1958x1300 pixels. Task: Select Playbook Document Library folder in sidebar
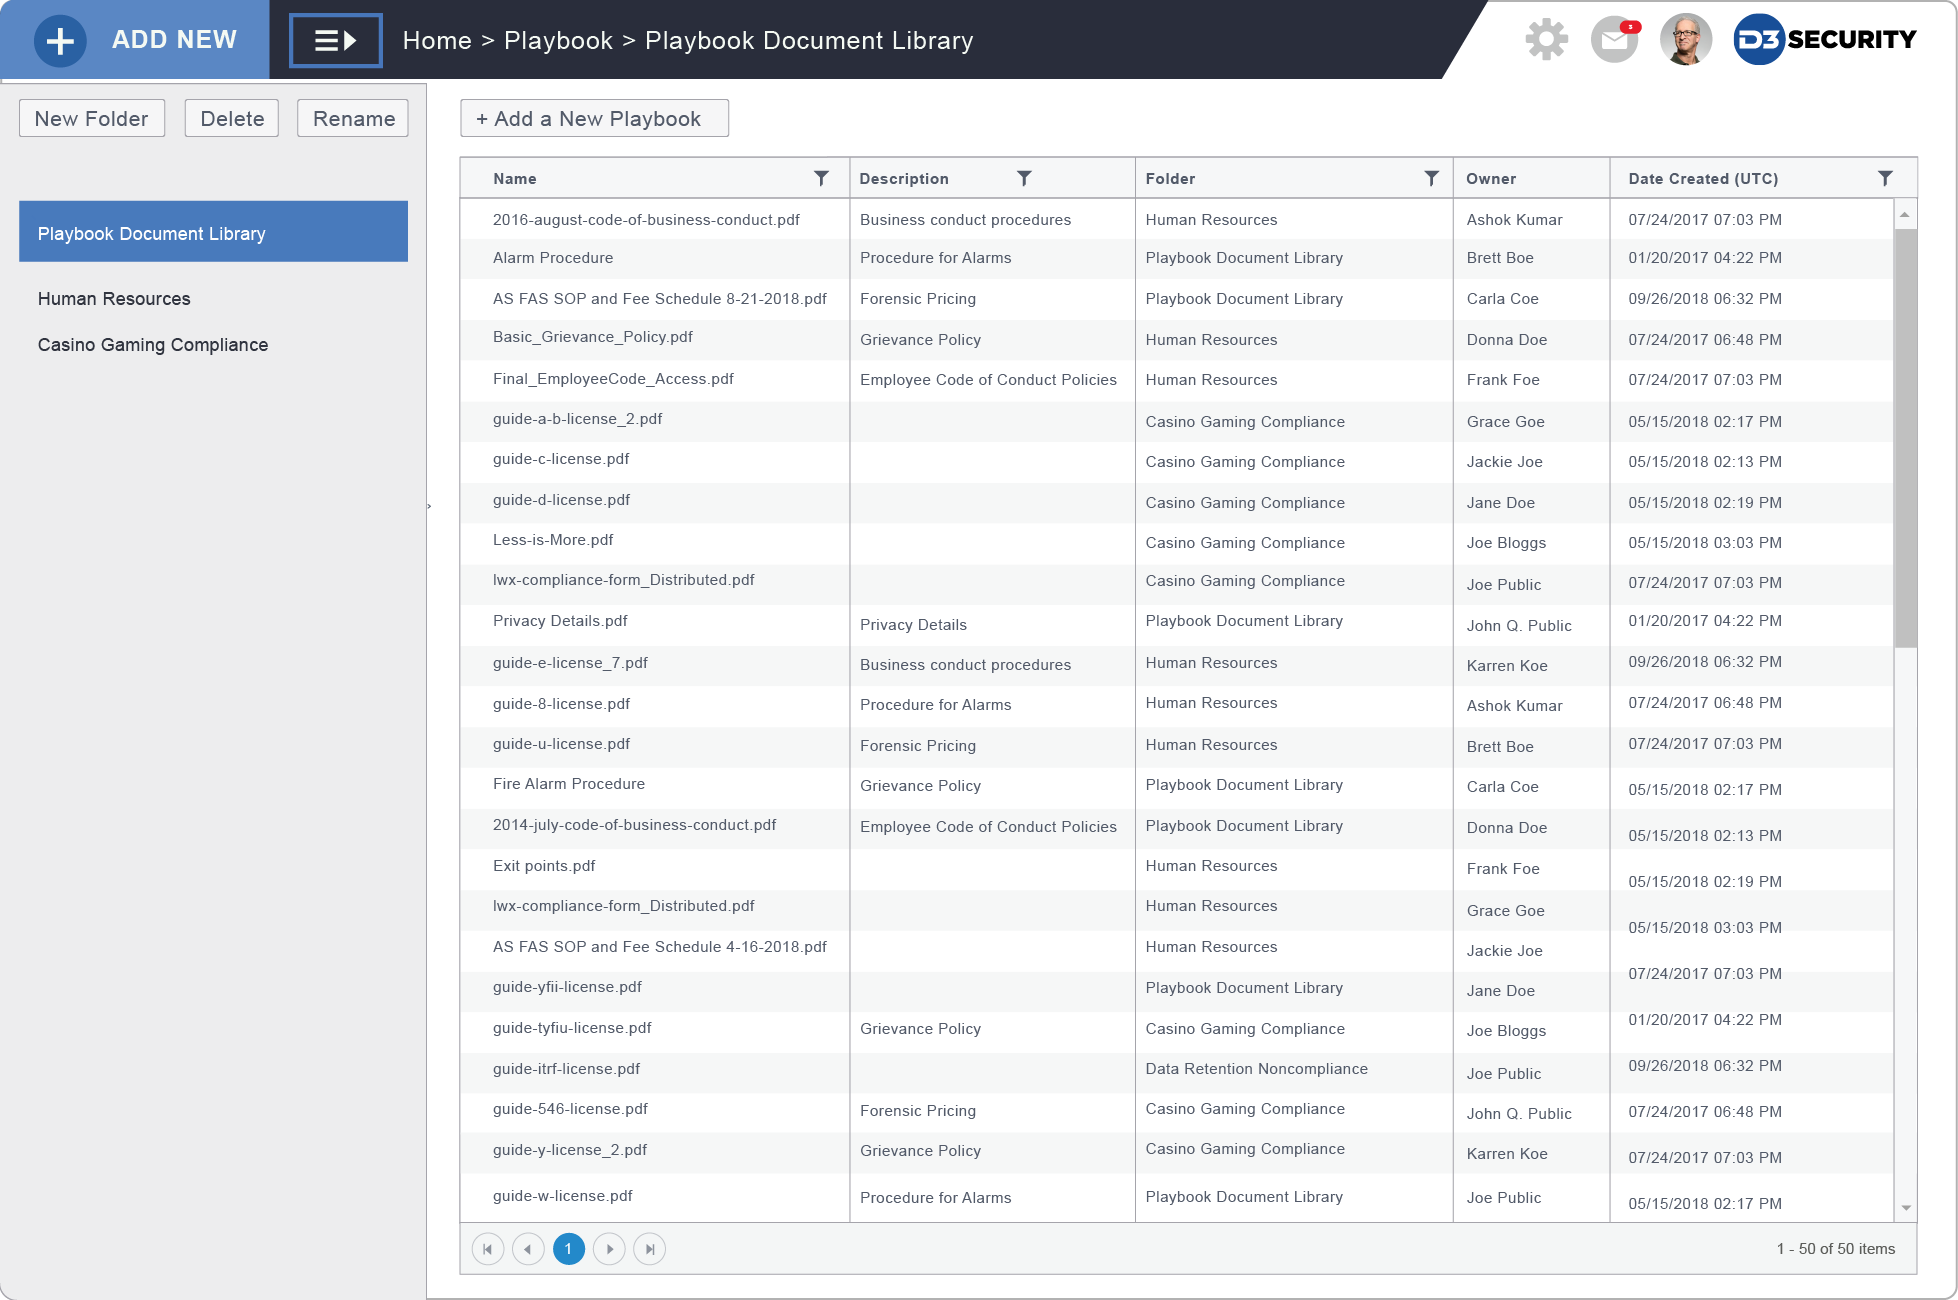tap(213, 232)
